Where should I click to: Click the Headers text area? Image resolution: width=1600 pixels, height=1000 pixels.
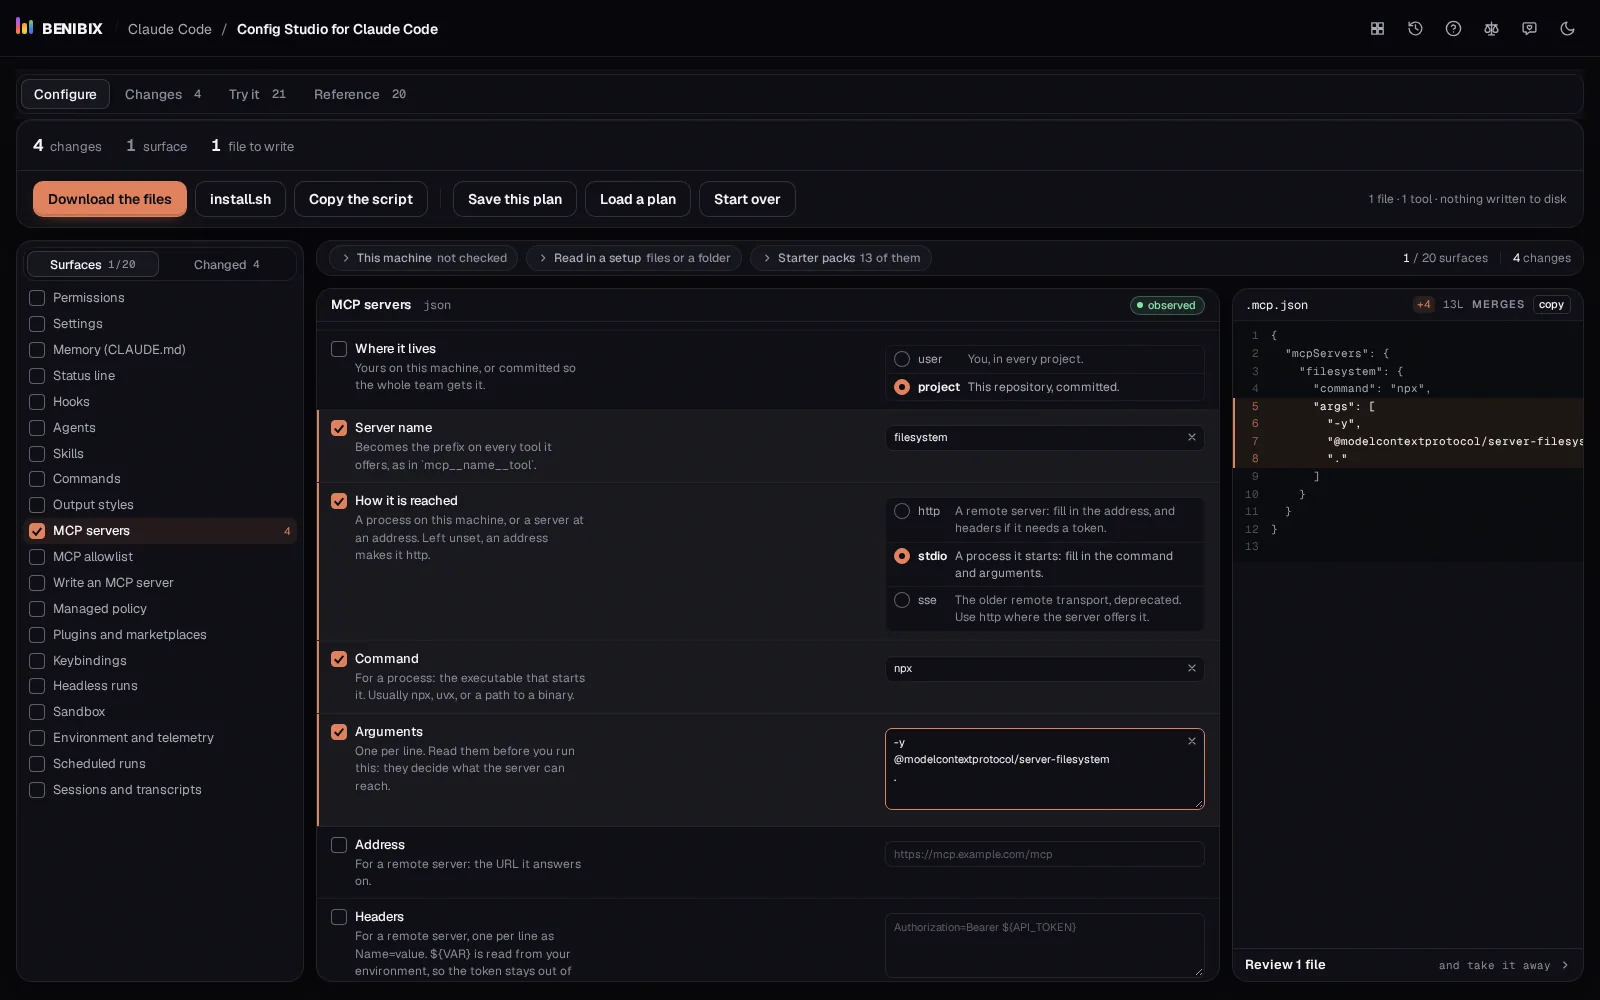(1044, 945)
